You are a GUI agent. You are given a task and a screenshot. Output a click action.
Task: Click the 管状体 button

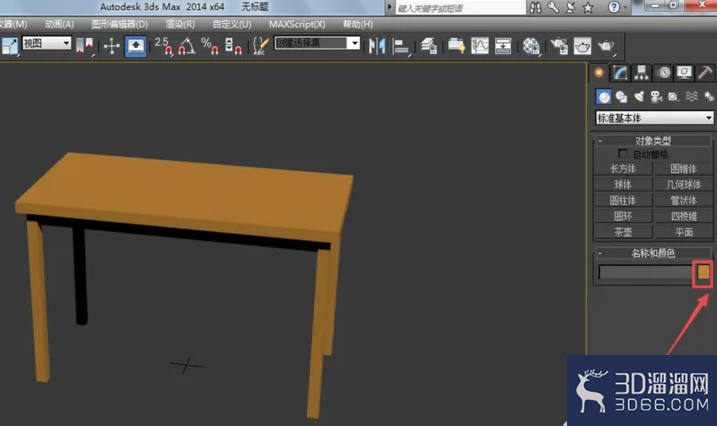pyautogui.click(x=684, y=200)
